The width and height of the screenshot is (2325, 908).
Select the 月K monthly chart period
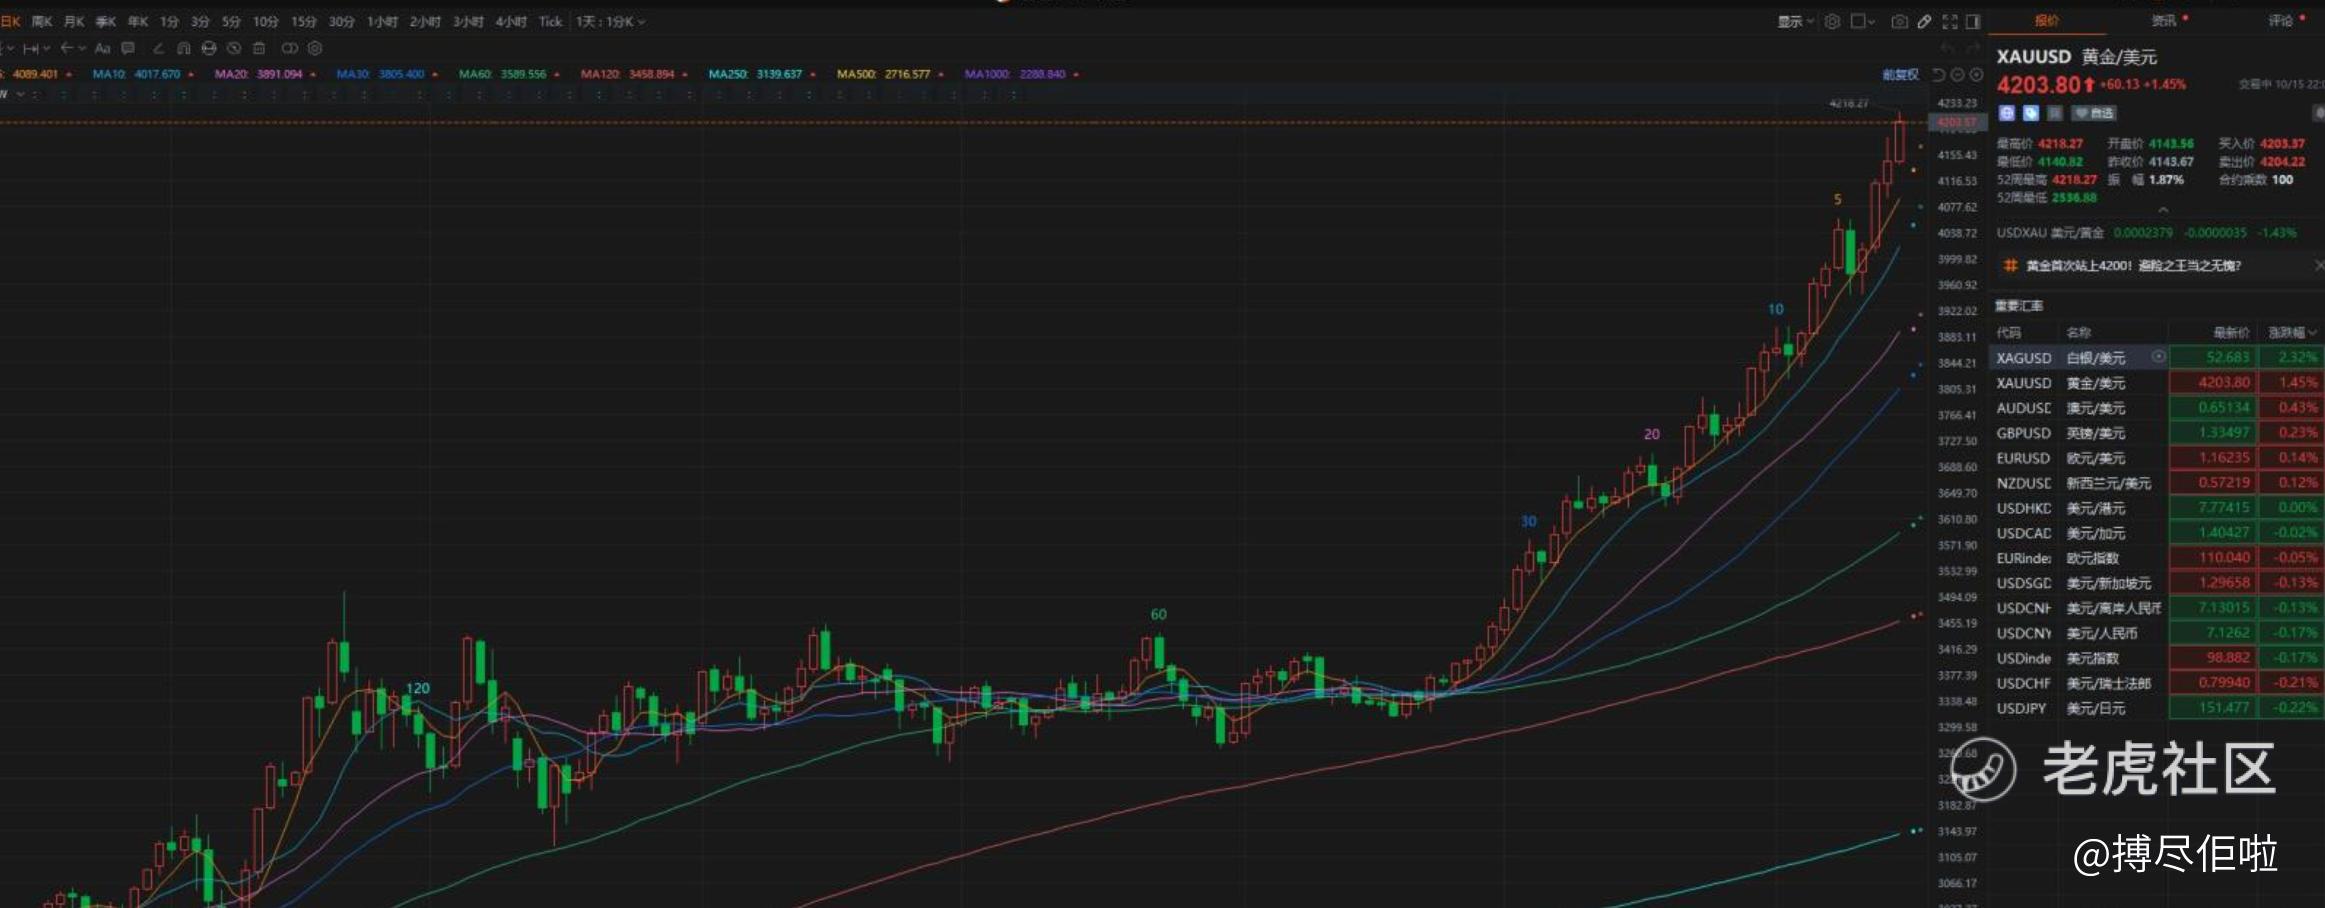(74, 22)
